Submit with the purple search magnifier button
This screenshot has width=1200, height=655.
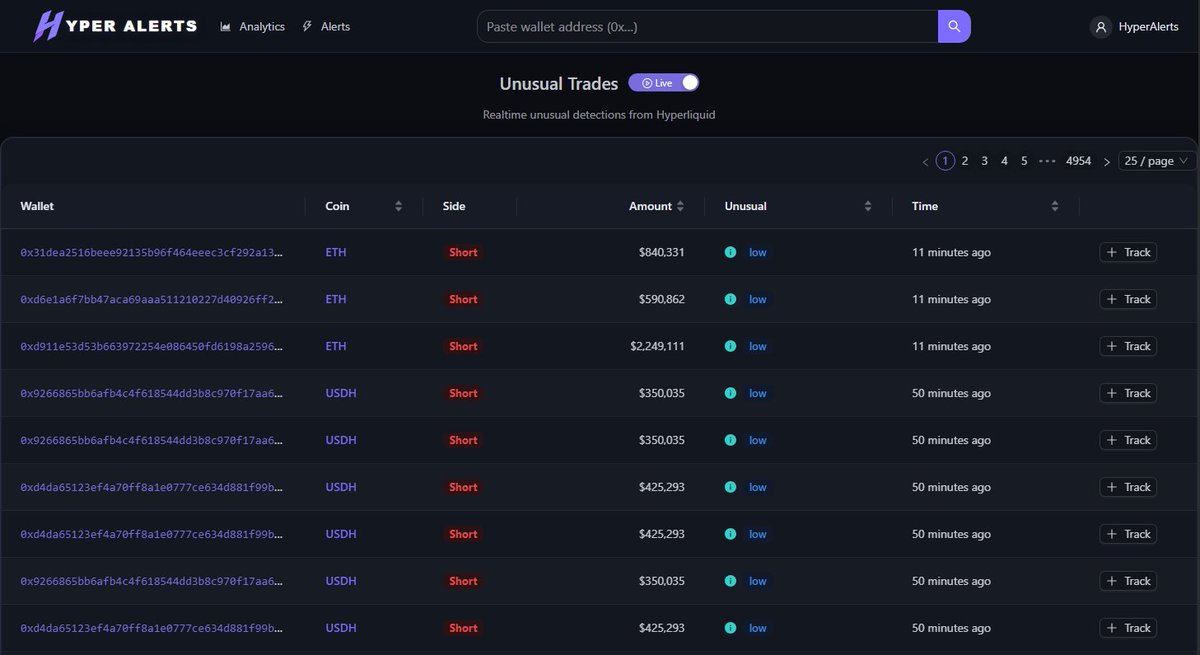[x=954, y=27]
